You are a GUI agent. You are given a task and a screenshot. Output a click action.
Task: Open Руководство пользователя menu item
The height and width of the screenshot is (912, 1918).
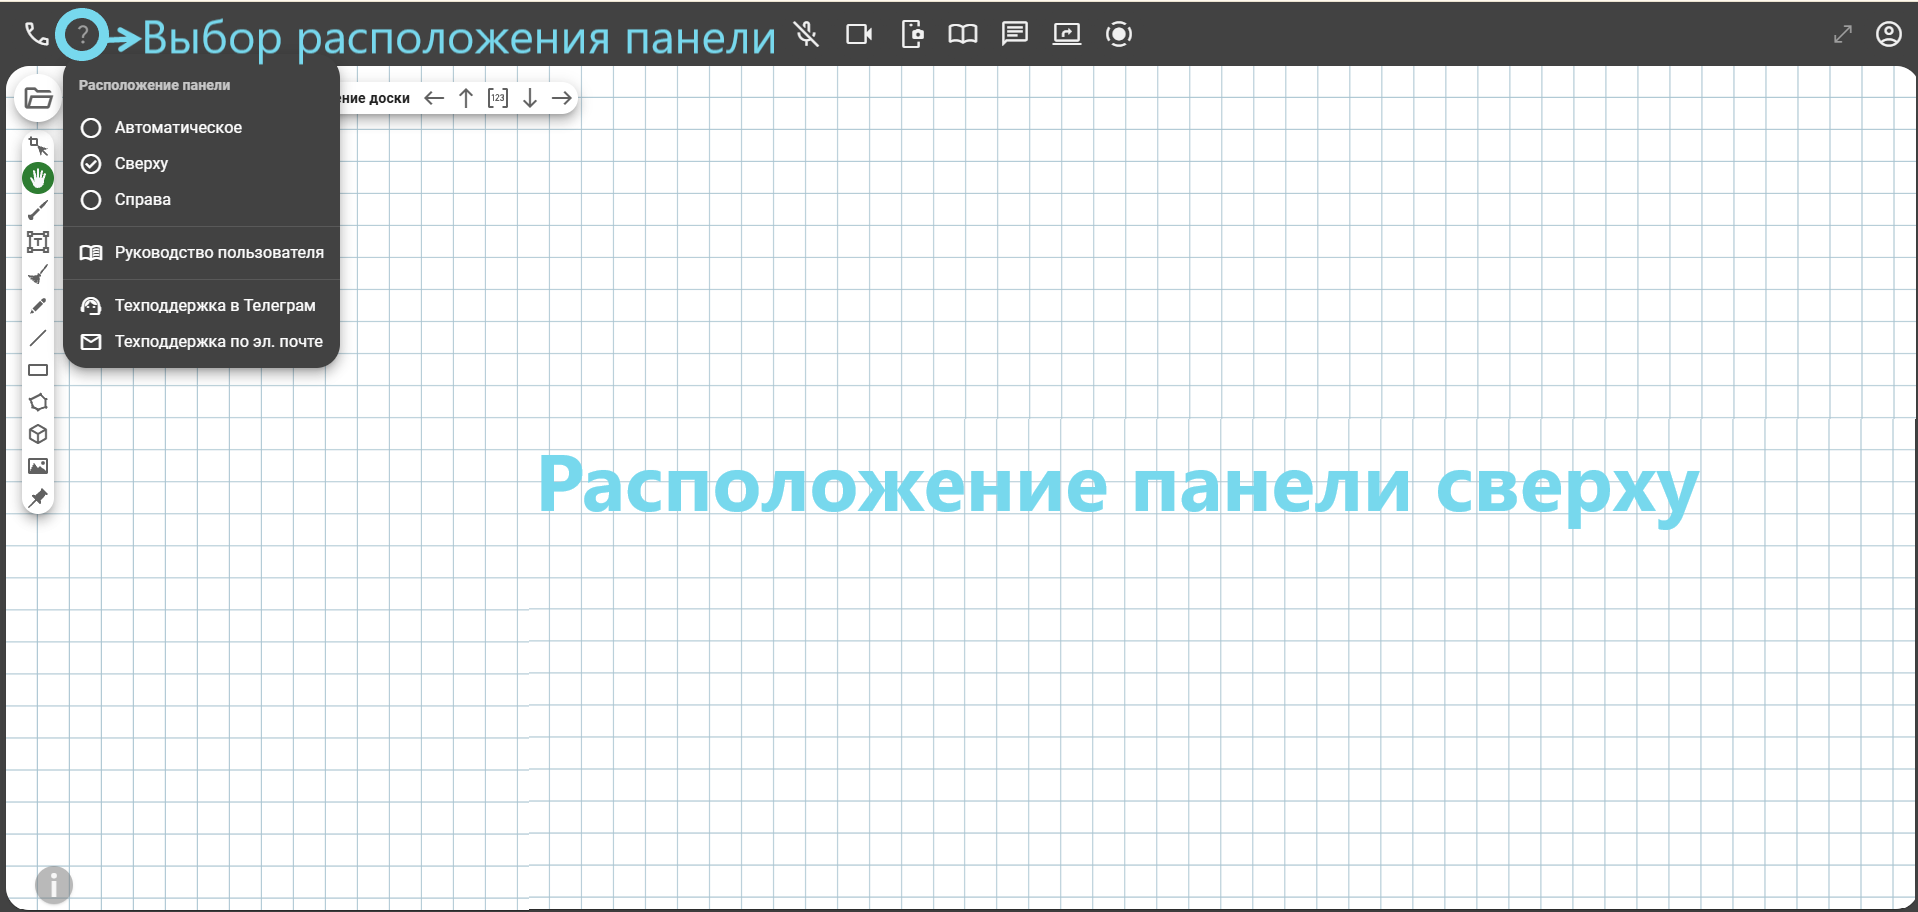[x=218, y=253]
